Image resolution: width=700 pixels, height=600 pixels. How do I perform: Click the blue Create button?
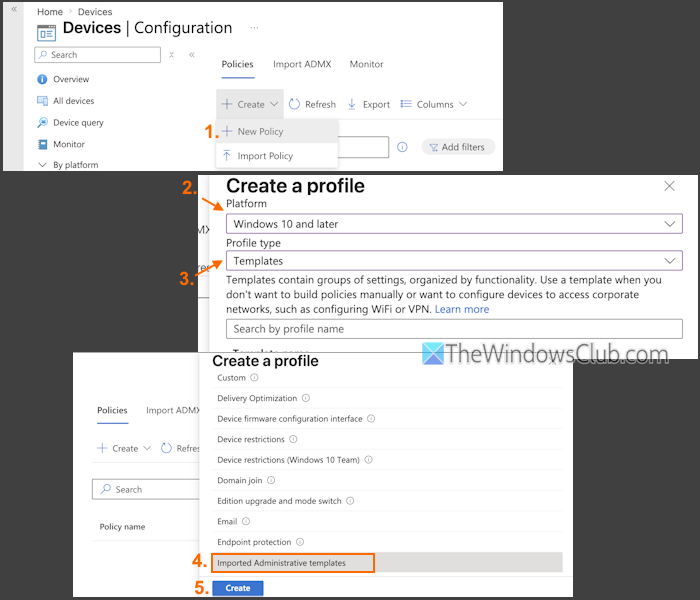click(x=238, y=588)
